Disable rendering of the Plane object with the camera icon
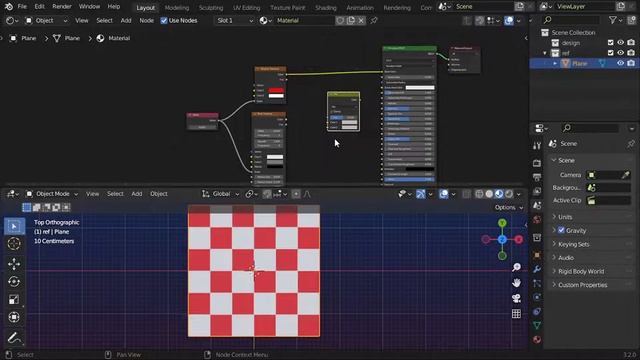The image size is (640, 360). click(x=631, y=63)
